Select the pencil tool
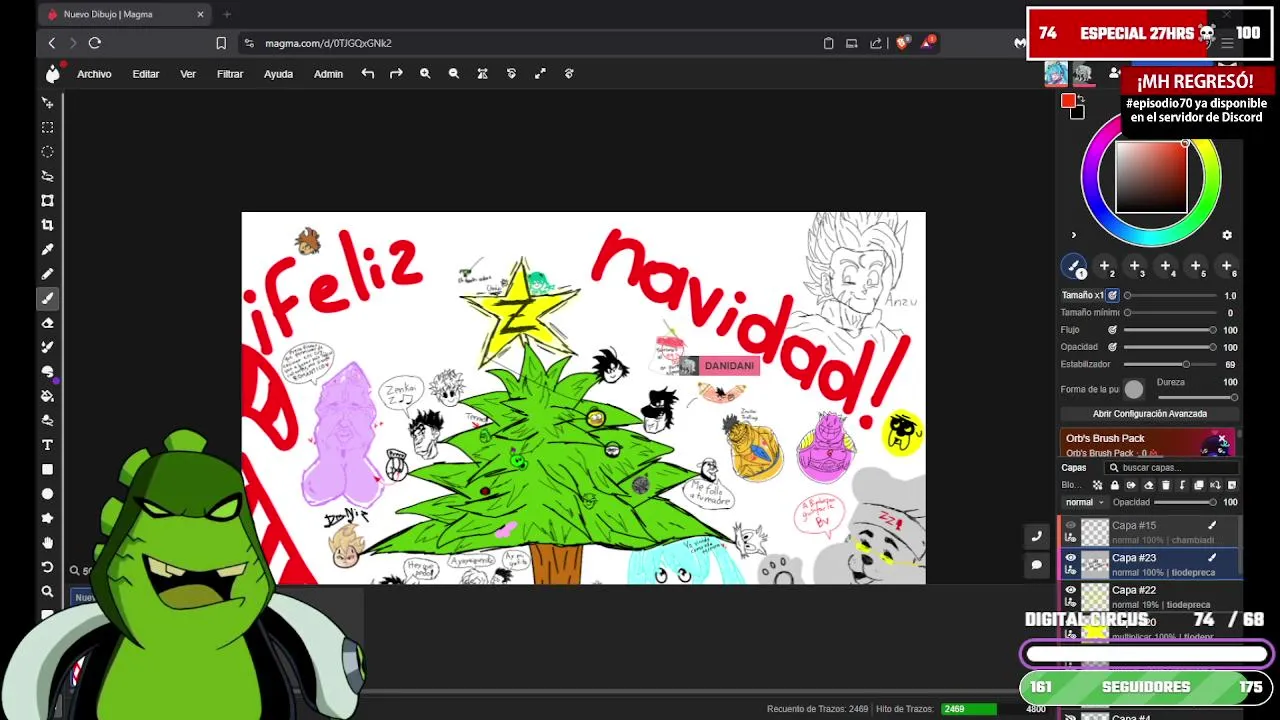This screenshot has width=1280, height=720. tap(47, 273)
